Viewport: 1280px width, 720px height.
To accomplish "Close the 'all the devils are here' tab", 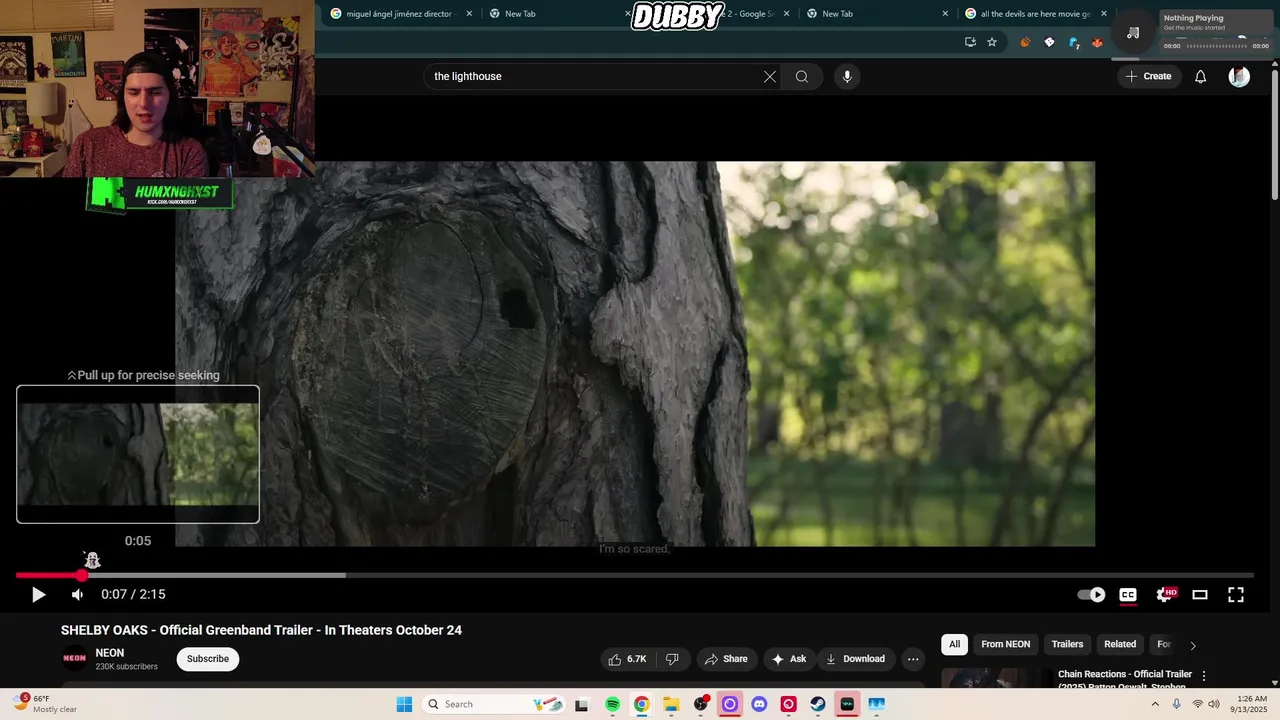I will [1104, 14].
